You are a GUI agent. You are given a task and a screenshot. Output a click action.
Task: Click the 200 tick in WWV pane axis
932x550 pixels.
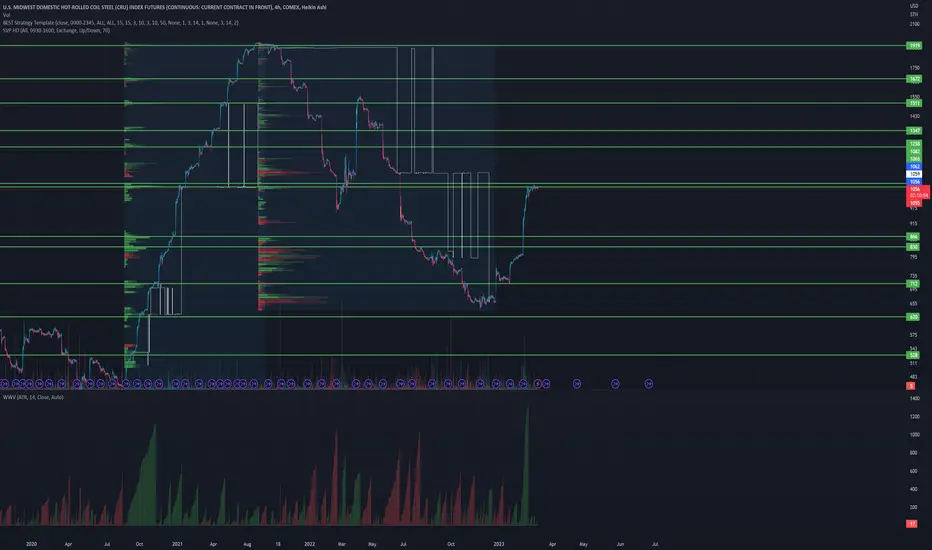(914, 507)
